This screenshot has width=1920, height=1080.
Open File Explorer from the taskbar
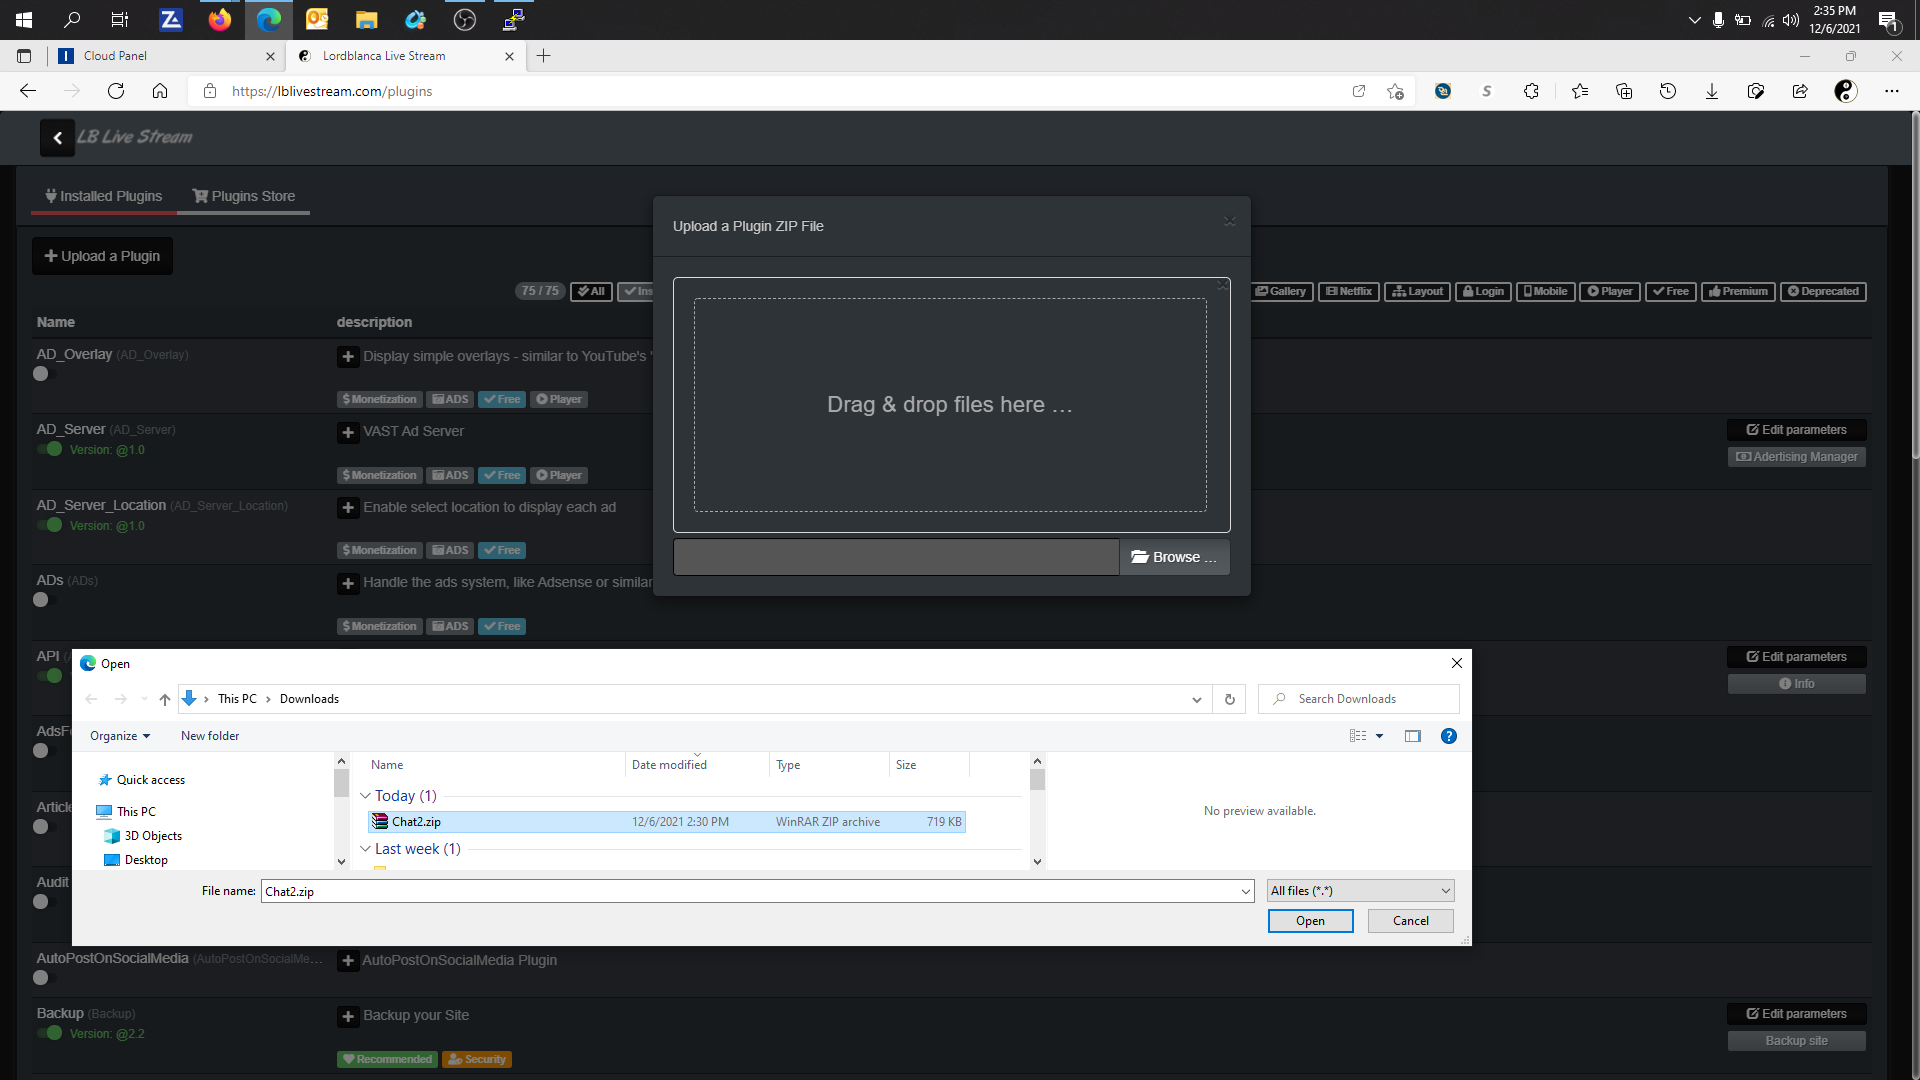(367, 19)
